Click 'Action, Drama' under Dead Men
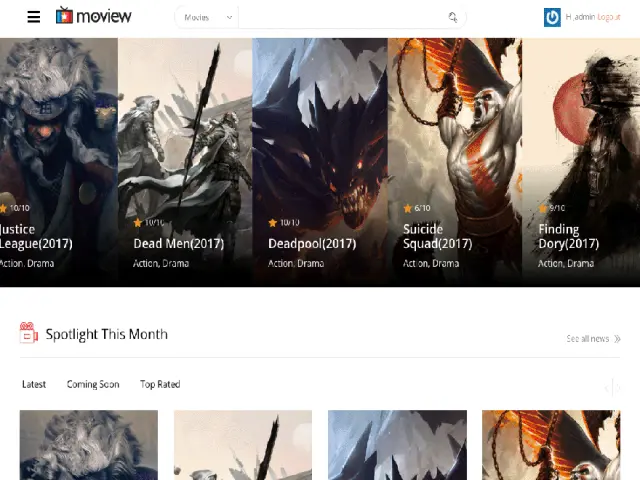640x480 pixels. 161,264
